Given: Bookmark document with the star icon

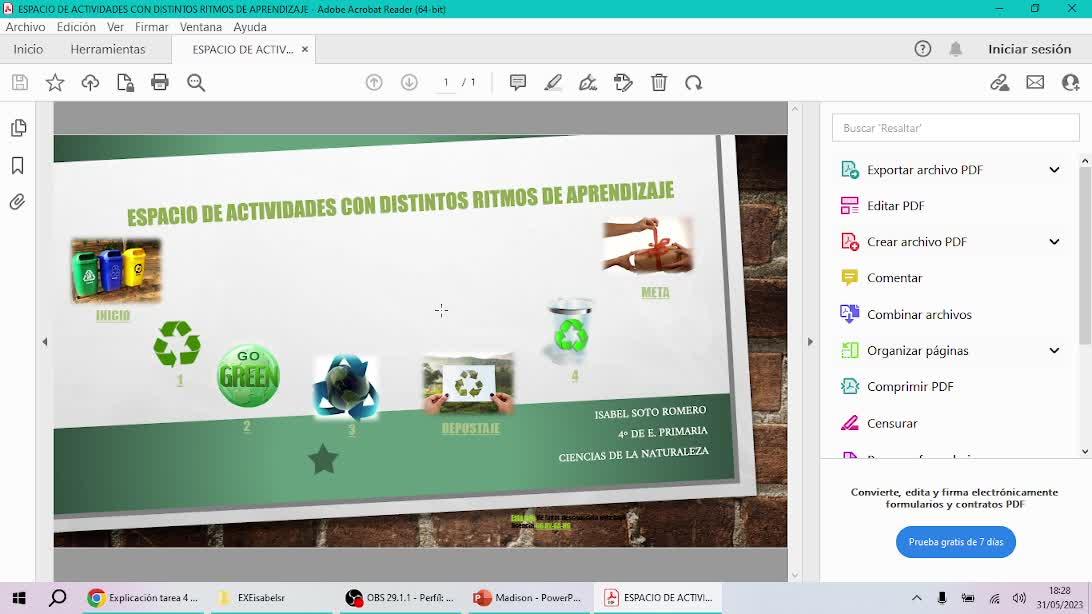Looking at the screenshot, I should point(55,83).
